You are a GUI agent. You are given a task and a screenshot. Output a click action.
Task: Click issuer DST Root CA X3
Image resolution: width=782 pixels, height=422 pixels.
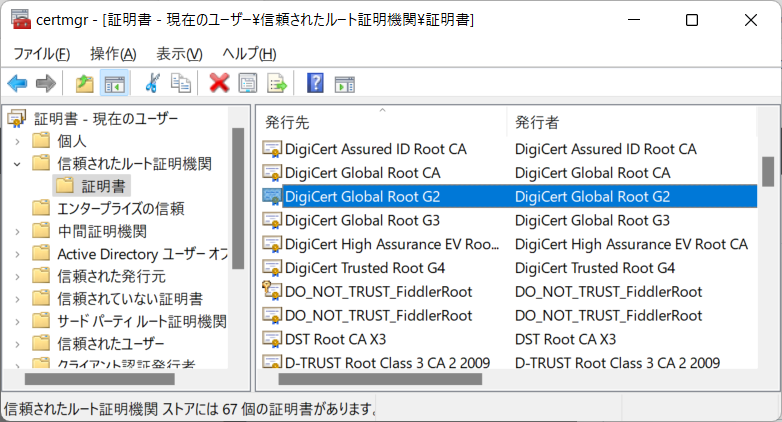pyautogui.click(x=565, y=339)
